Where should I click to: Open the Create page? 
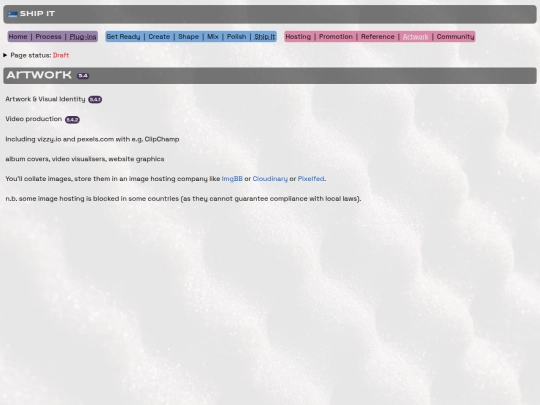(159, 37)
